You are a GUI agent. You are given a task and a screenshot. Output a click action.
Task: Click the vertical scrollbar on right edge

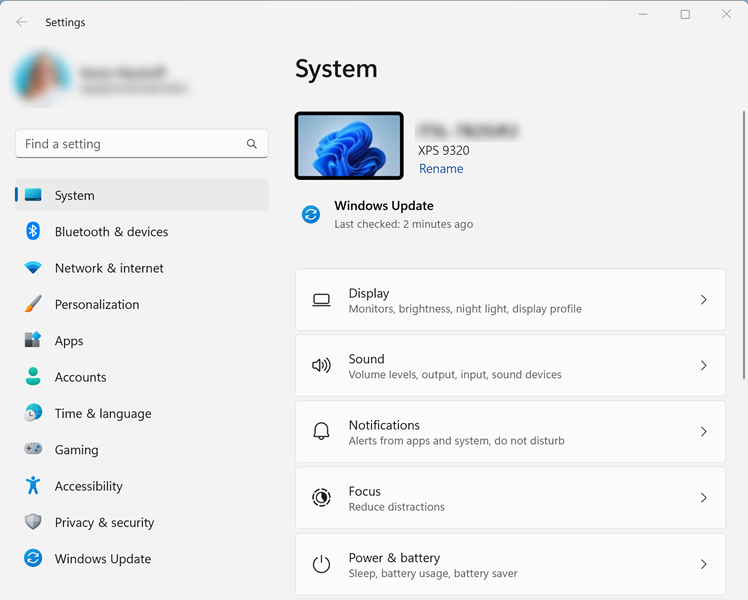click(743, 245)
